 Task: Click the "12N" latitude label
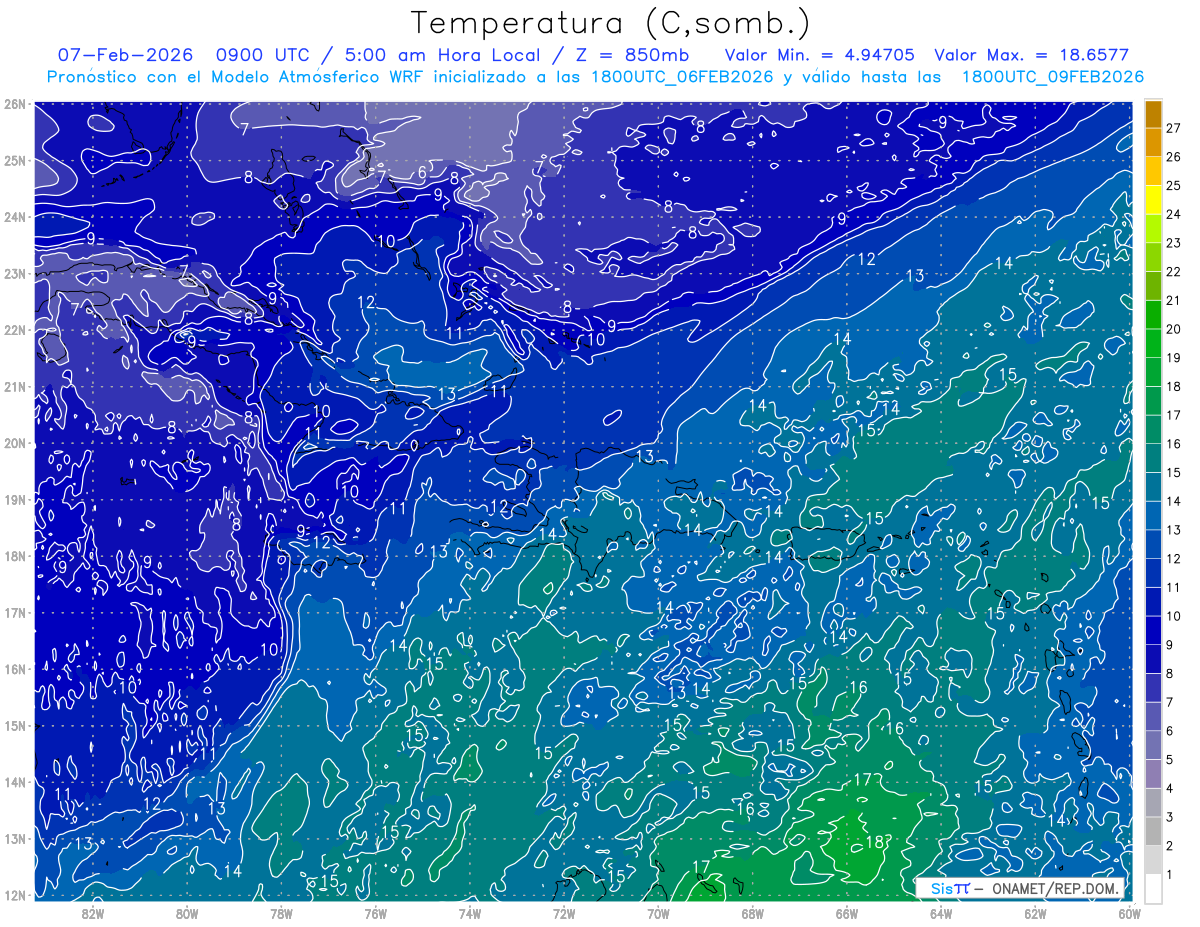(14, 895)
